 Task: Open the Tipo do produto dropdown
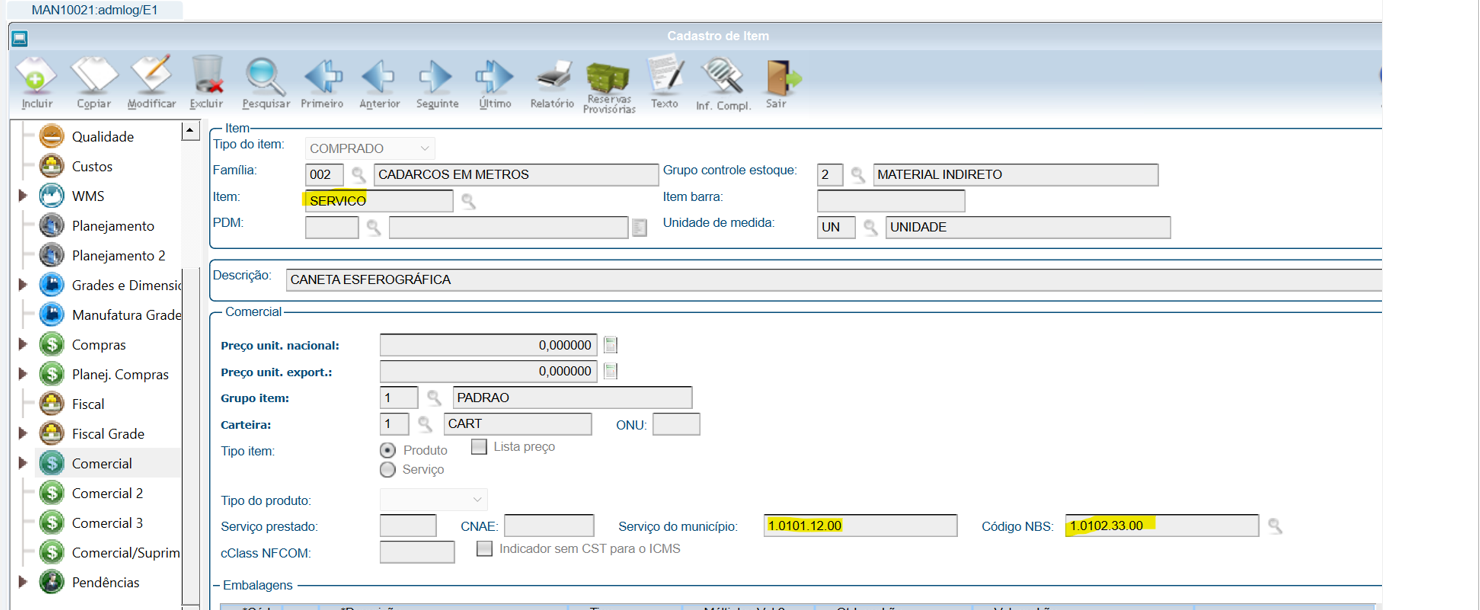tap(433, 499)
